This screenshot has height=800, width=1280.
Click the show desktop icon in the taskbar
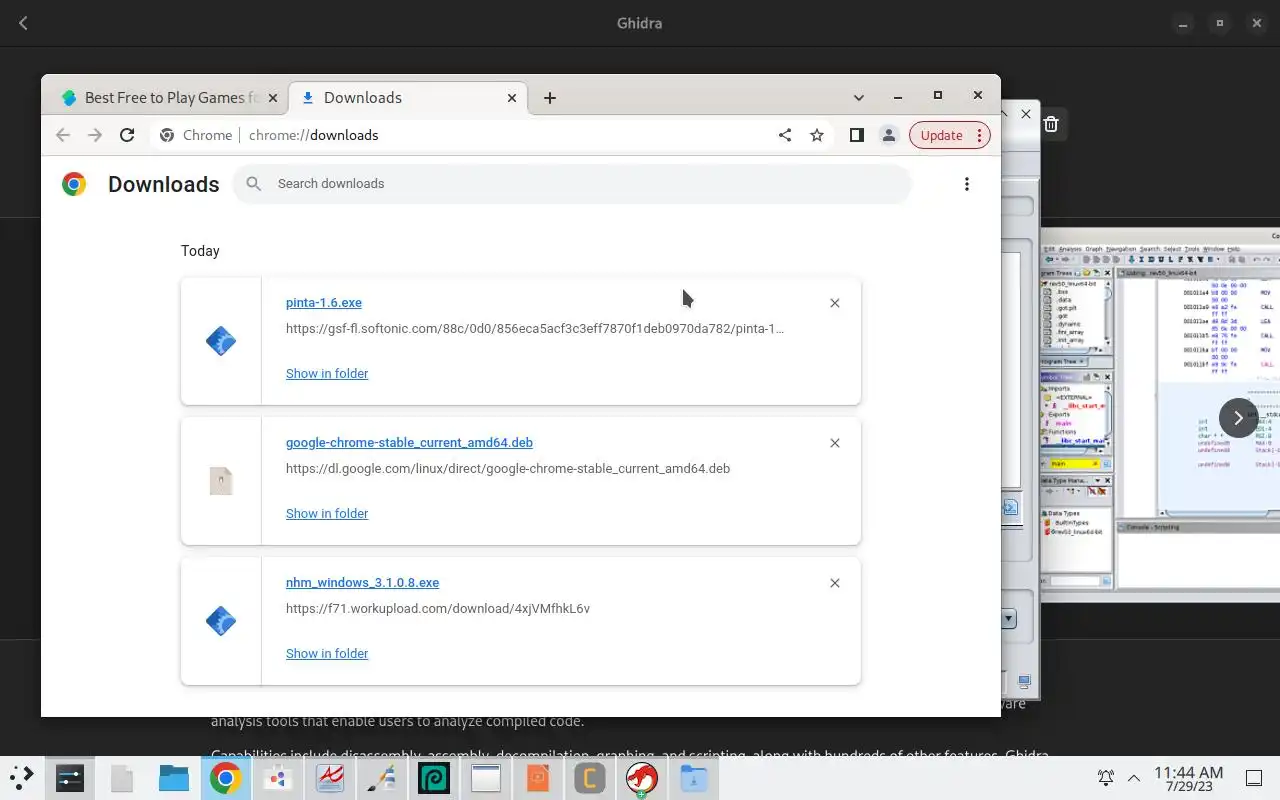[1254, 778]
